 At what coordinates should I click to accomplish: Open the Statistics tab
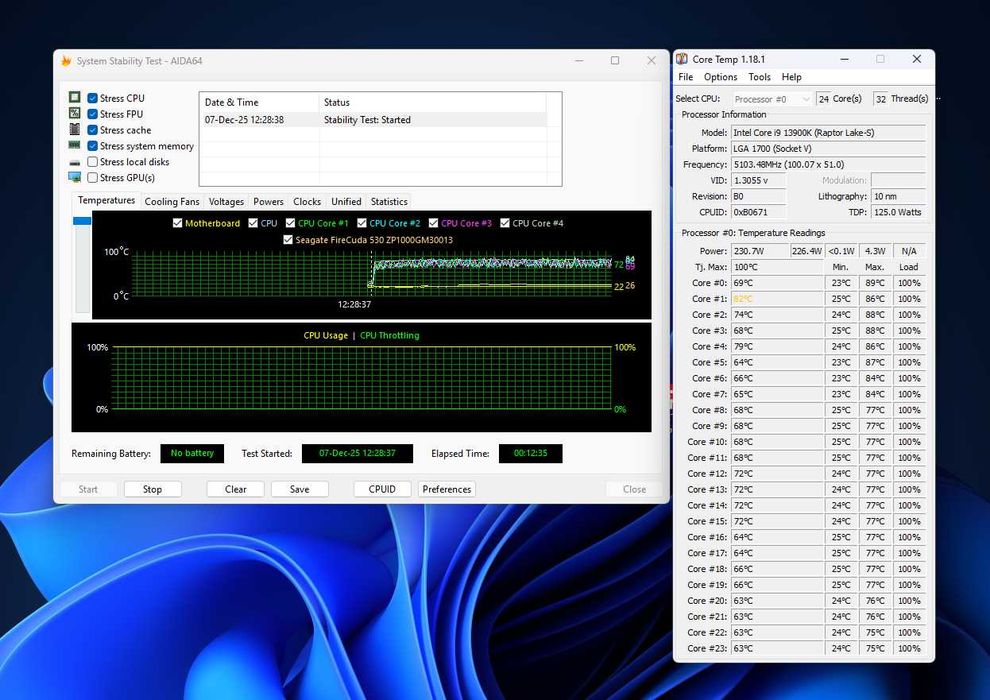click(x=389, y=201)
